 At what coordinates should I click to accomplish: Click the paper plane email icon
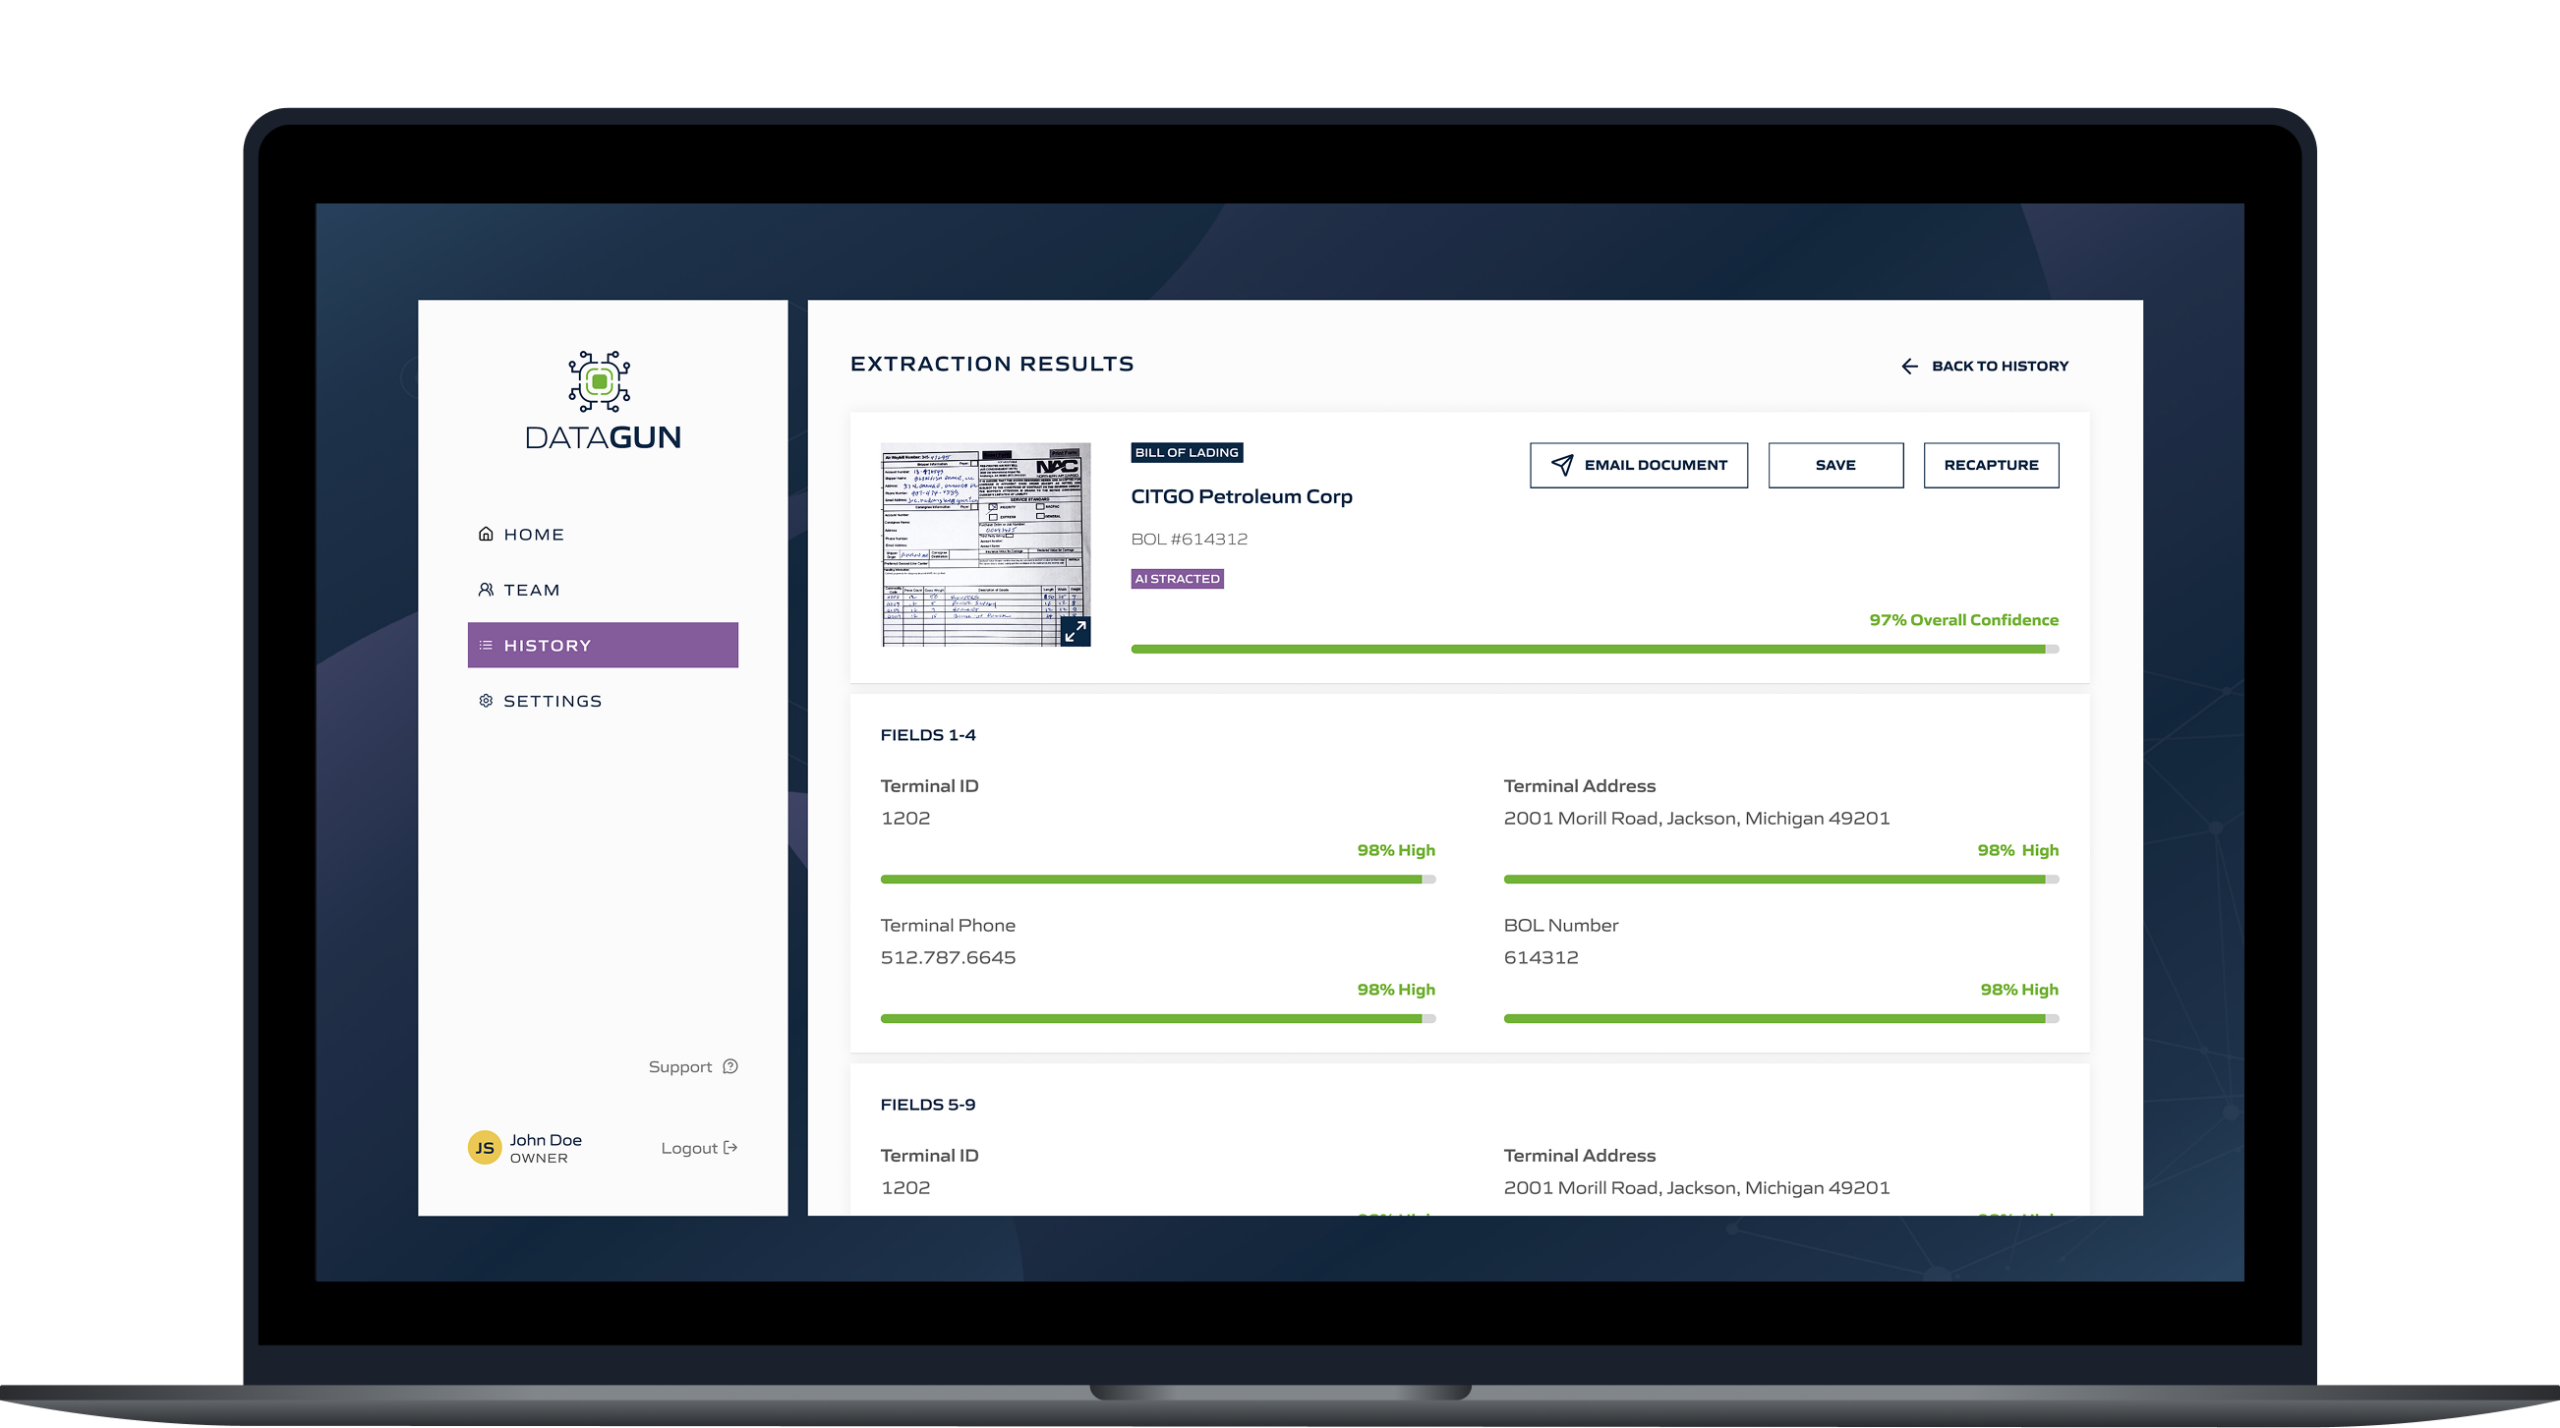1562,465
